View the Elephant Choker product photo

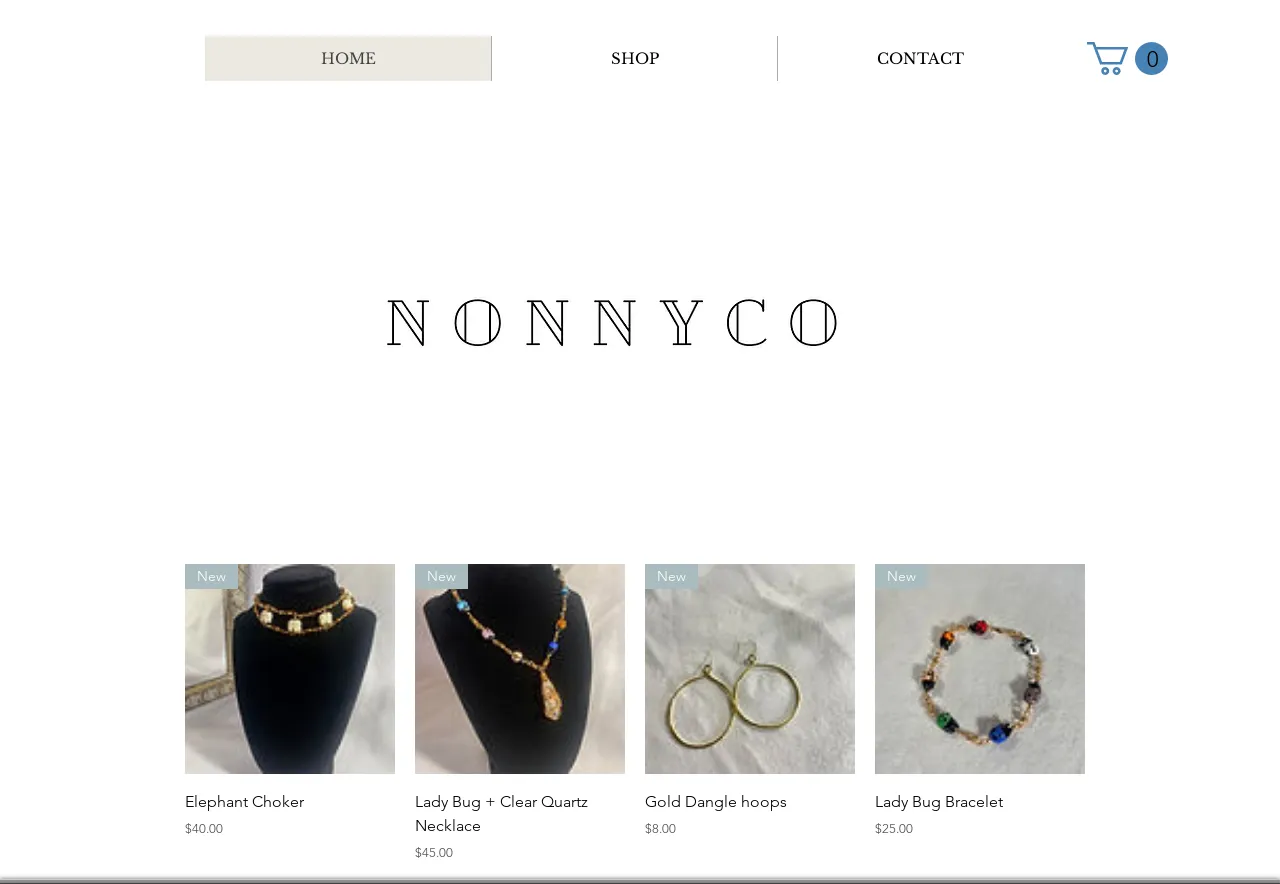pos(290,669)
